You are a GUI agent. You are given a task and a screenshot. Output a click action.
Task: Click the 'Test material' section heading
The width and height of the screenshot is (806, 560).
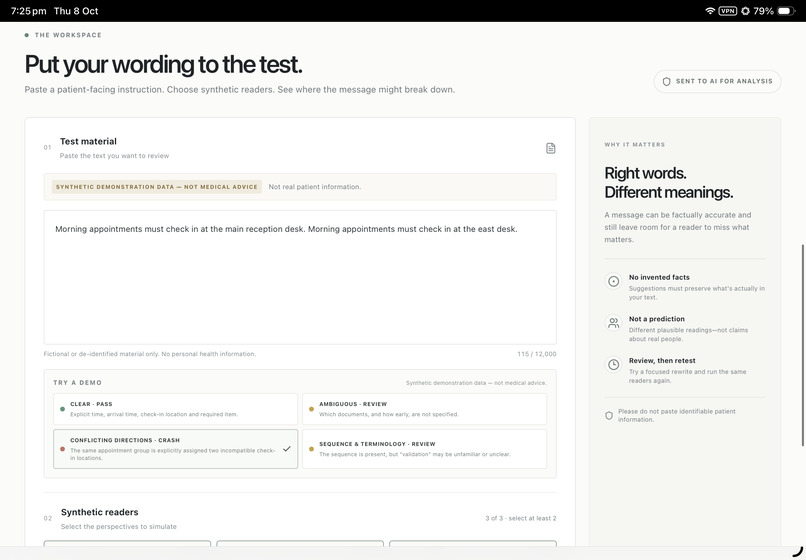pos(88,141)
